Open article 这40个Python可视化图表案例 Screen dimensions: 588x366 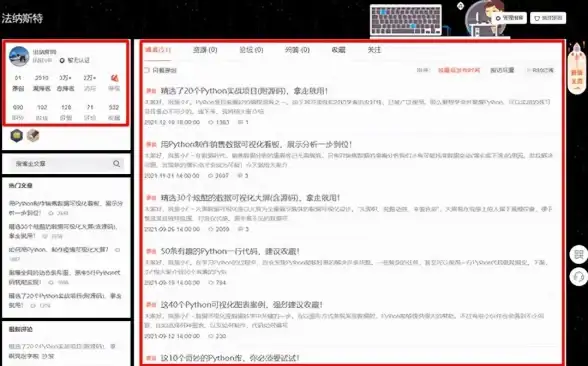point(242,304)
